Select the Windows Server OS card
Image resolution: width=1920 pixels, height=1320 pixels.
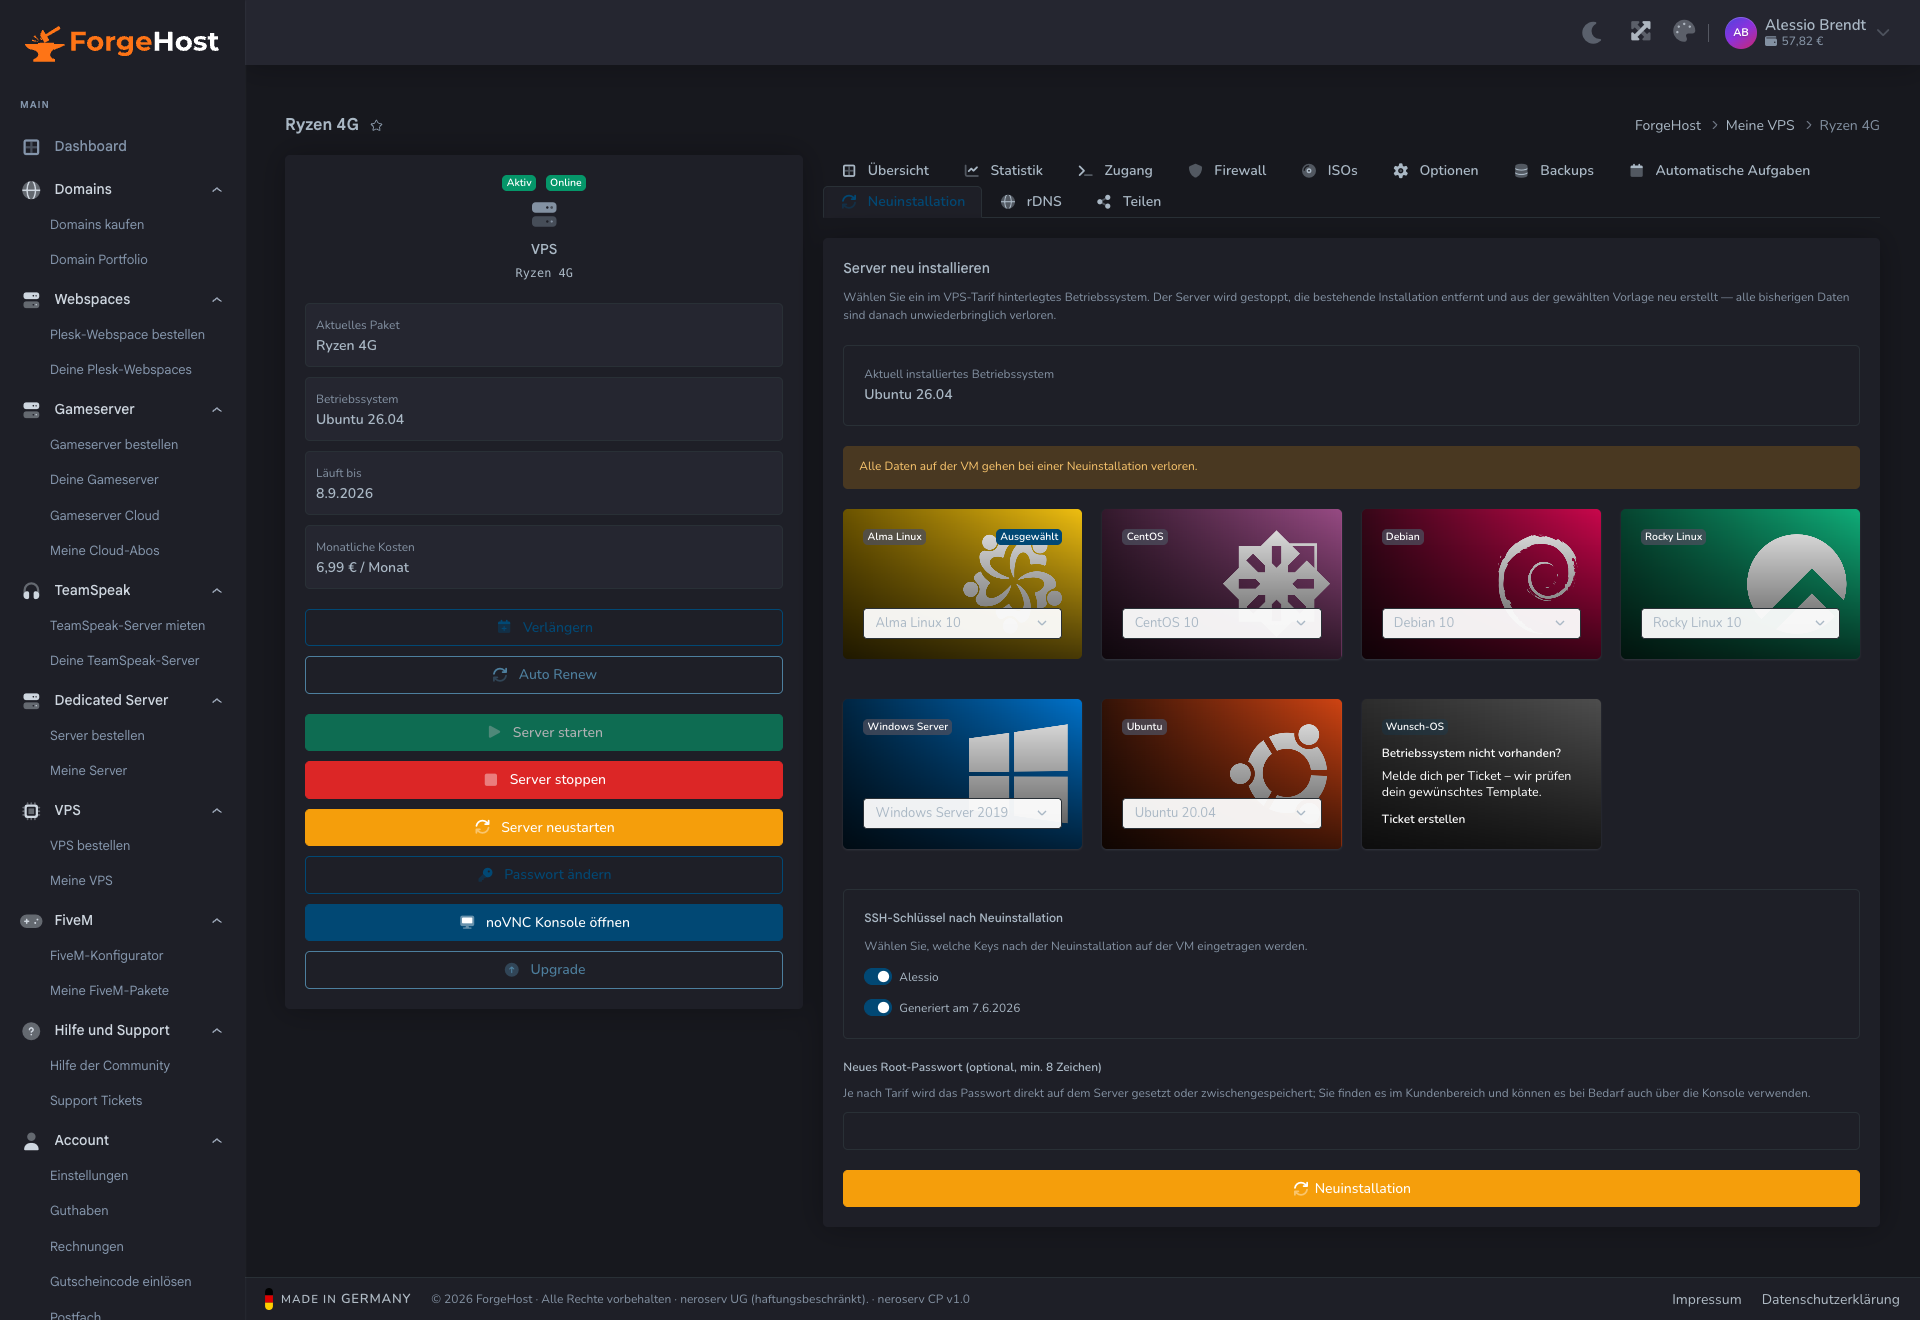[962, 774]
